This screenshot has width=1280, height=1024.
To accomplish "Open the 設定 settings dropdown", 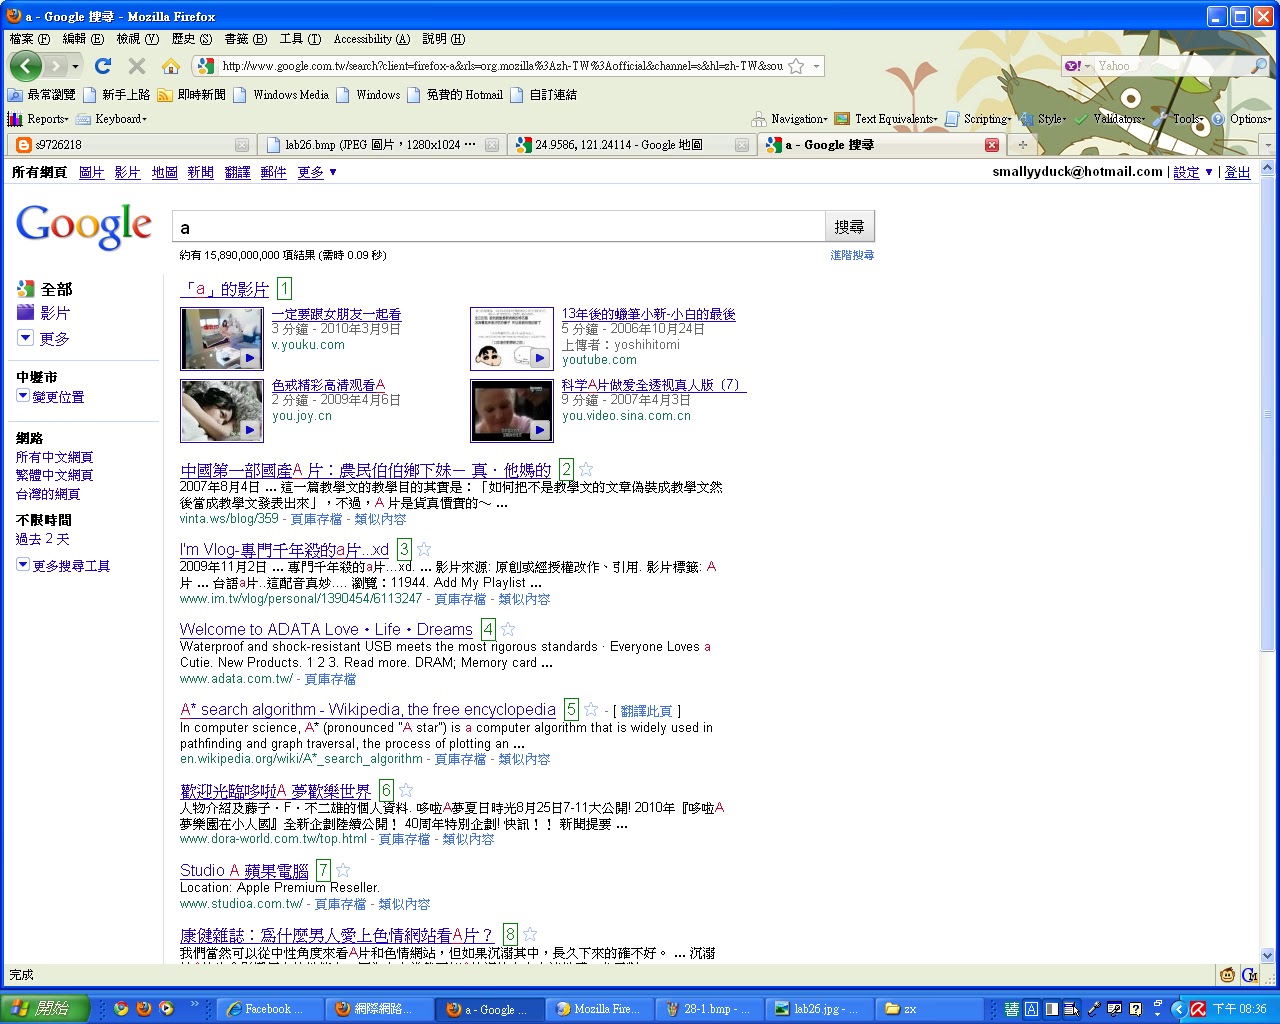I will pos(1193,172).
